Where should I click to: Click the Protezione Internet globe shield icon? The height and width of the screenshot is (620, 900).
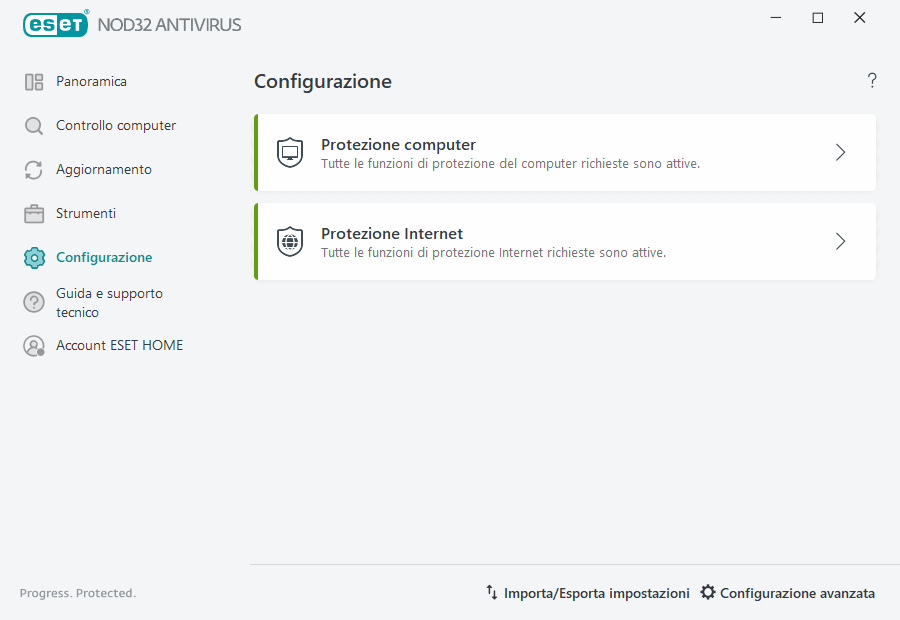[x=289, y=241]
